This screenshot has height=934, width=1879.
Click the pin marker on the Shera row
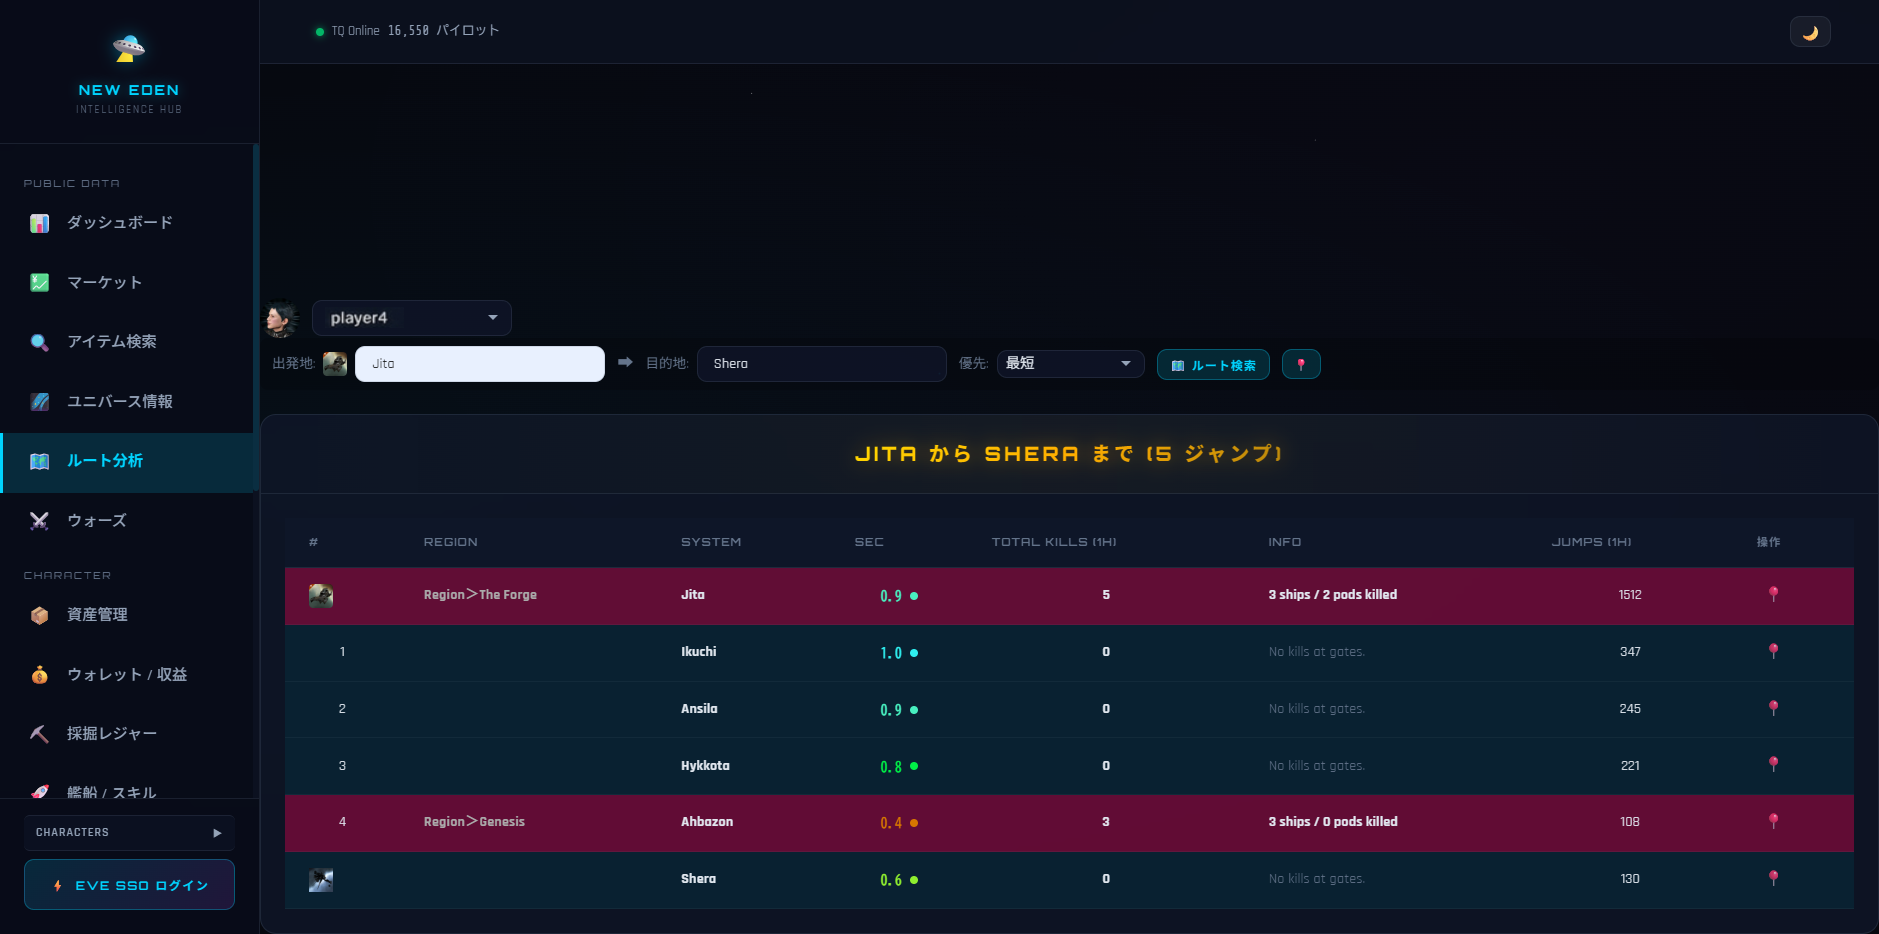(1773, 879)
